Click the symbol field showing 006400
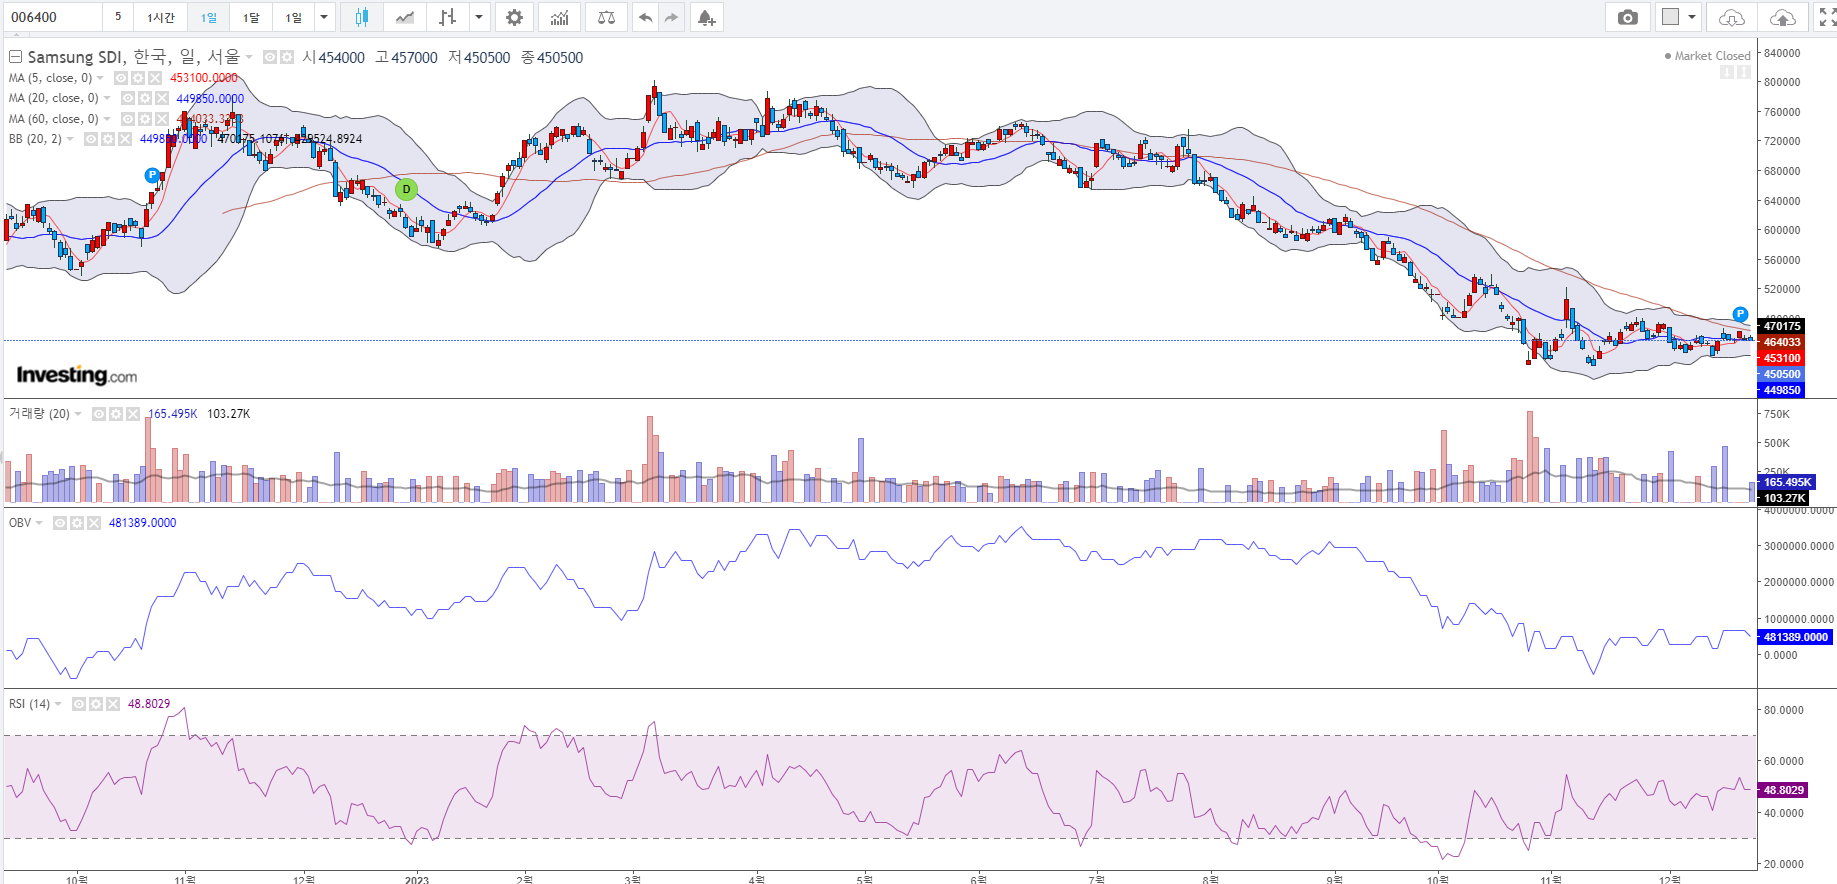This screenshot has width=1837, height=884. [51, 17]
